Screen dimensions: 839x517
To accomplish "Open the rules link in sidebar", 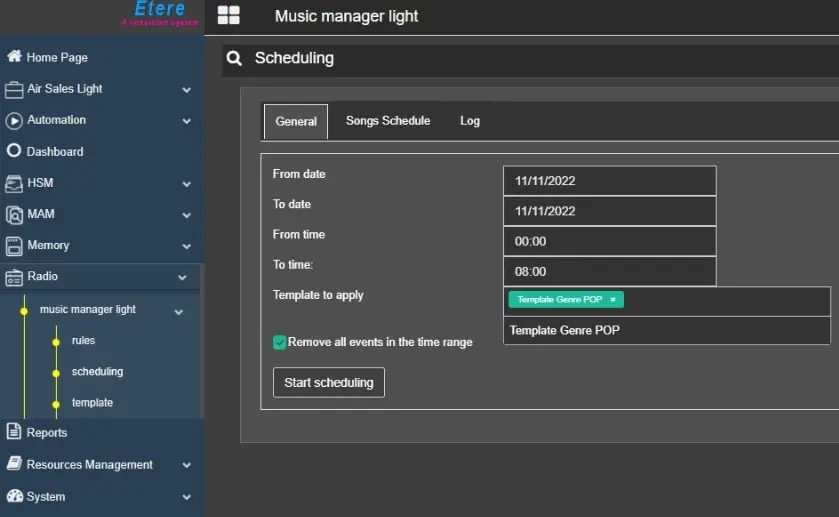I will click(x=83, y=341).
